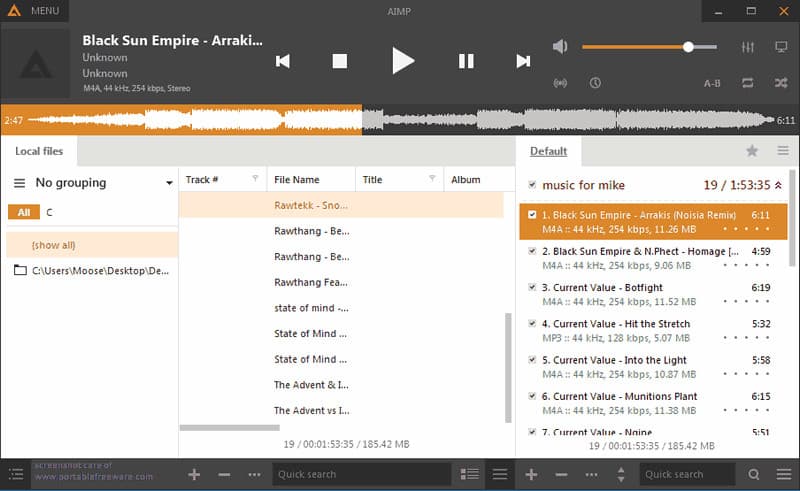Click the playlist search magnifier icon
This screenshot has height=491, width=800.
pos(754,475)
